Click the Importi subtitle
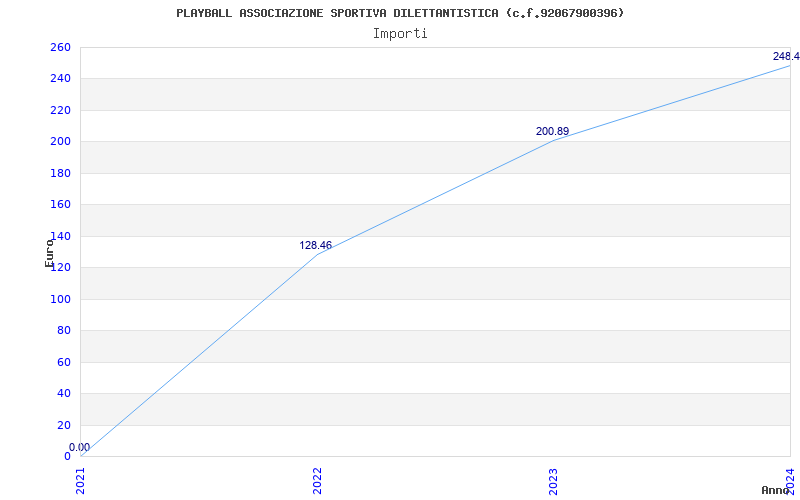 pos(400,34)
